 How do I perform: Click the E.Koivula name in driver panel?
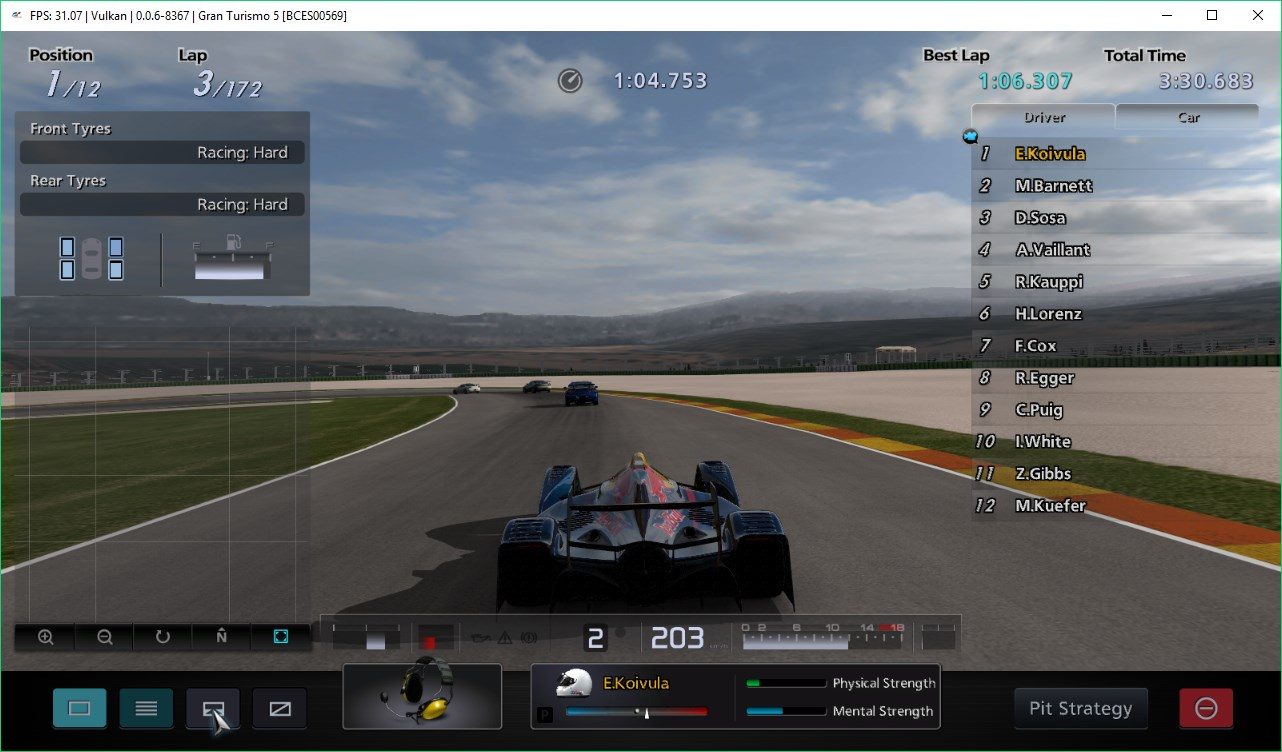point(636,684)
